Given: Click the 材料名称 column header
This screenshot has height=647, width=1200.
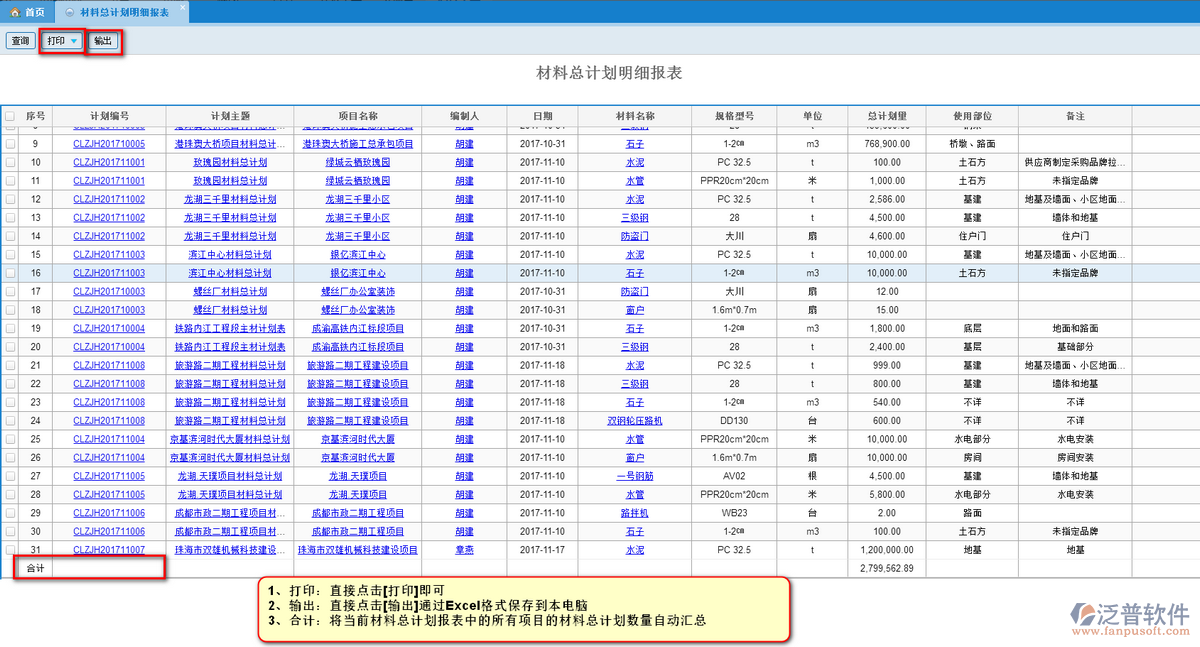Looking at the screenshot, I should click(x=634, y=116).
